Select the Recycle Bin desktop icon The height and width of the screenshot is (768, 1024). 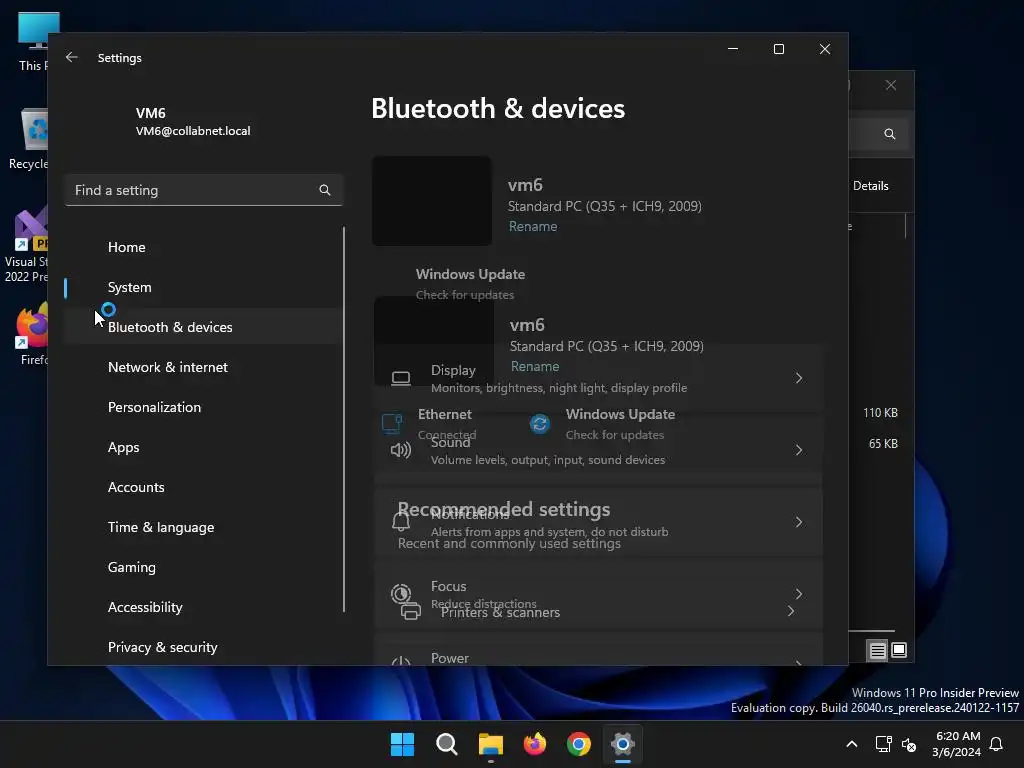tap(28, 139)
